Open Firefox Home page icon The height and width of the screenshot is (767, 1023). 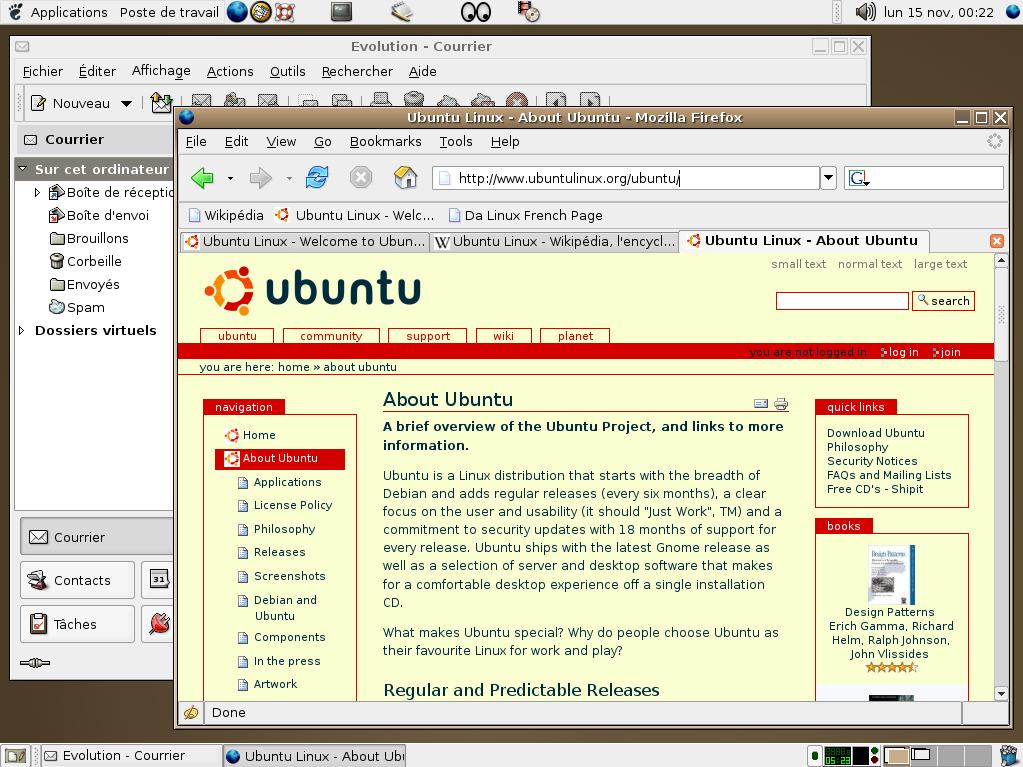pos(405,177)
